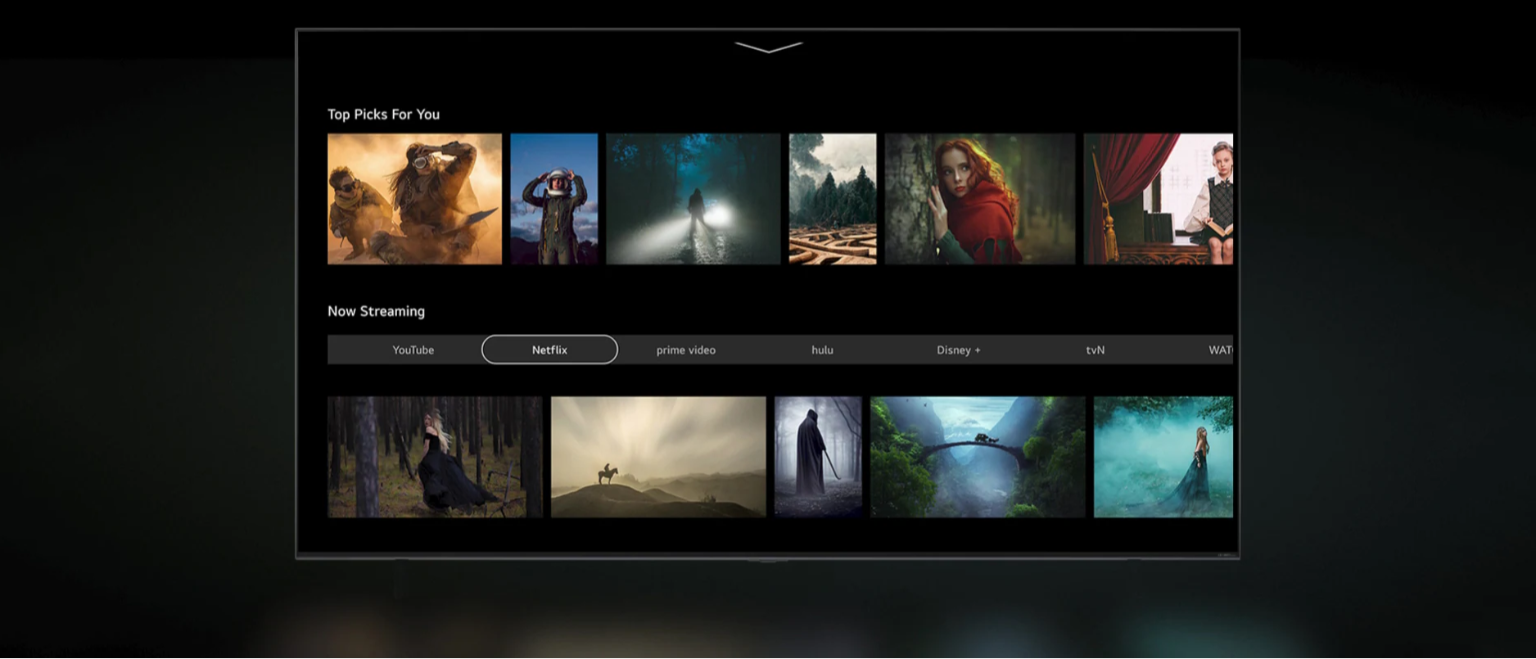Open the Disney + tab
This screenshot has width=1536, height=659.
point(958,350)
